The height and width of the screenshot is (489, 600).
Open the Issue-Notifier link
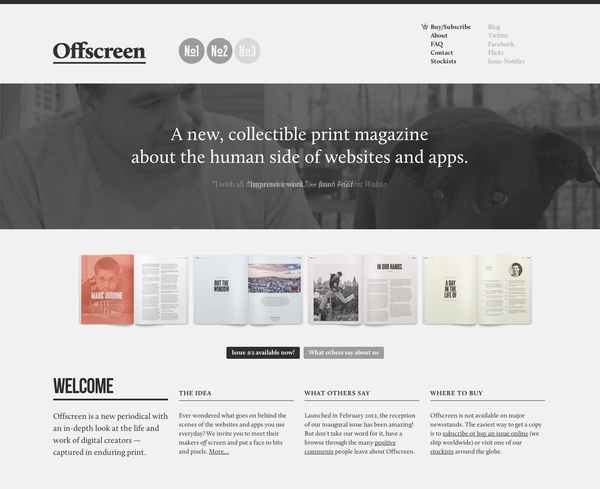[x=506, y=61]
